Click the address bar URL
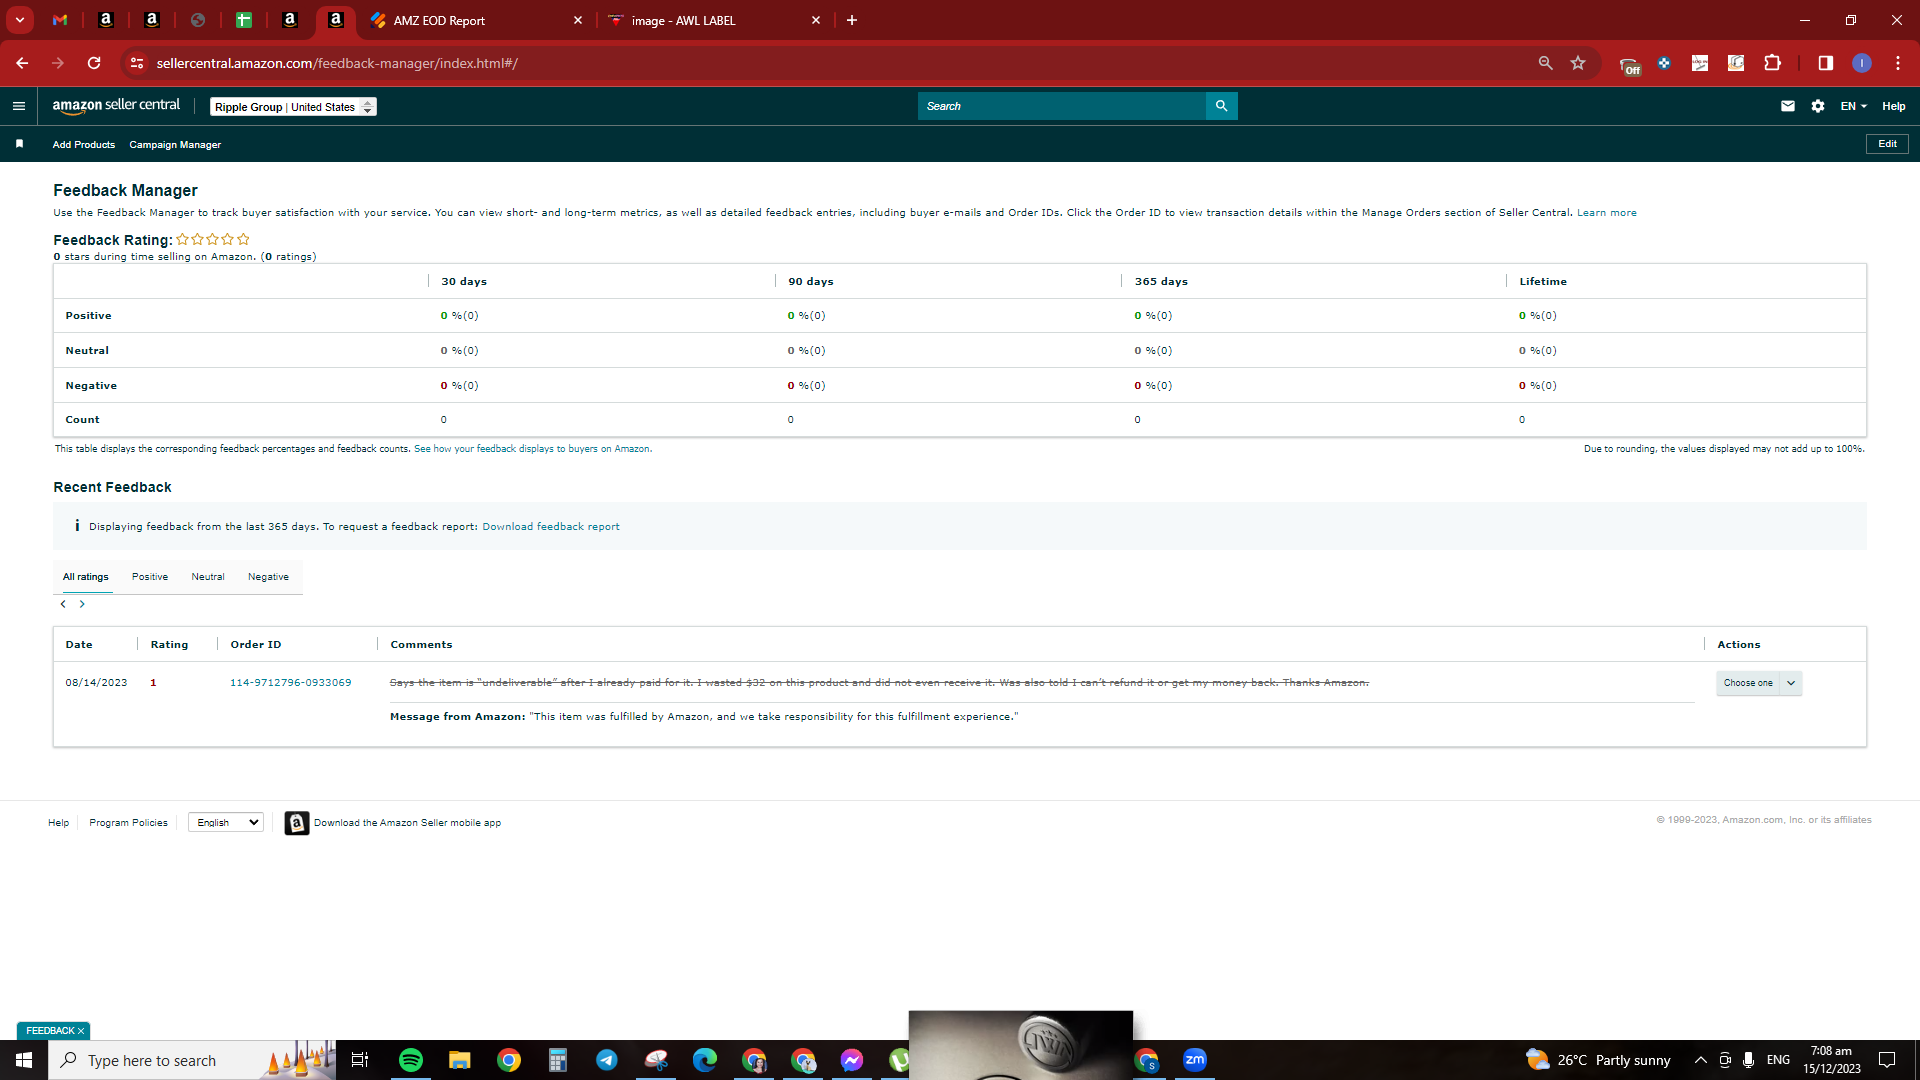Viewport: 1920px width, 1080px height. click(337, 63)
